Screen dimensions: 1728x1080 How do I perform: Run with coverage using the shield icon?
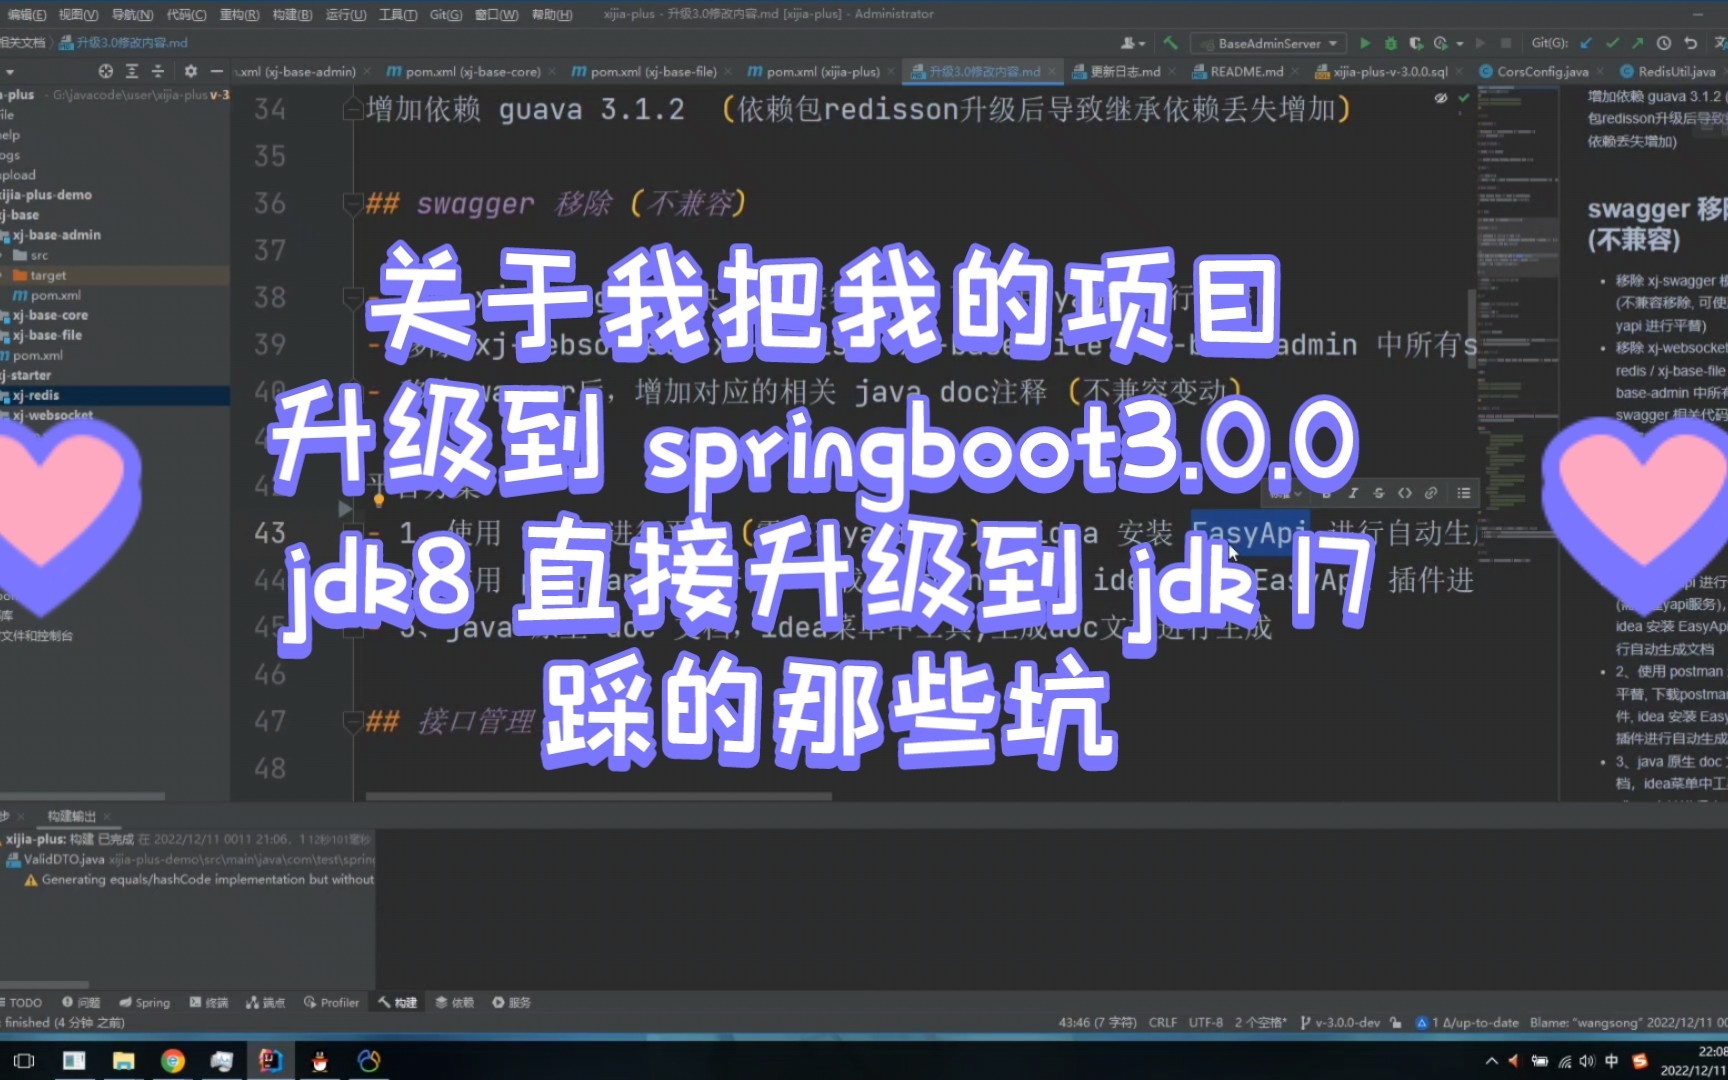(1415, 43)
